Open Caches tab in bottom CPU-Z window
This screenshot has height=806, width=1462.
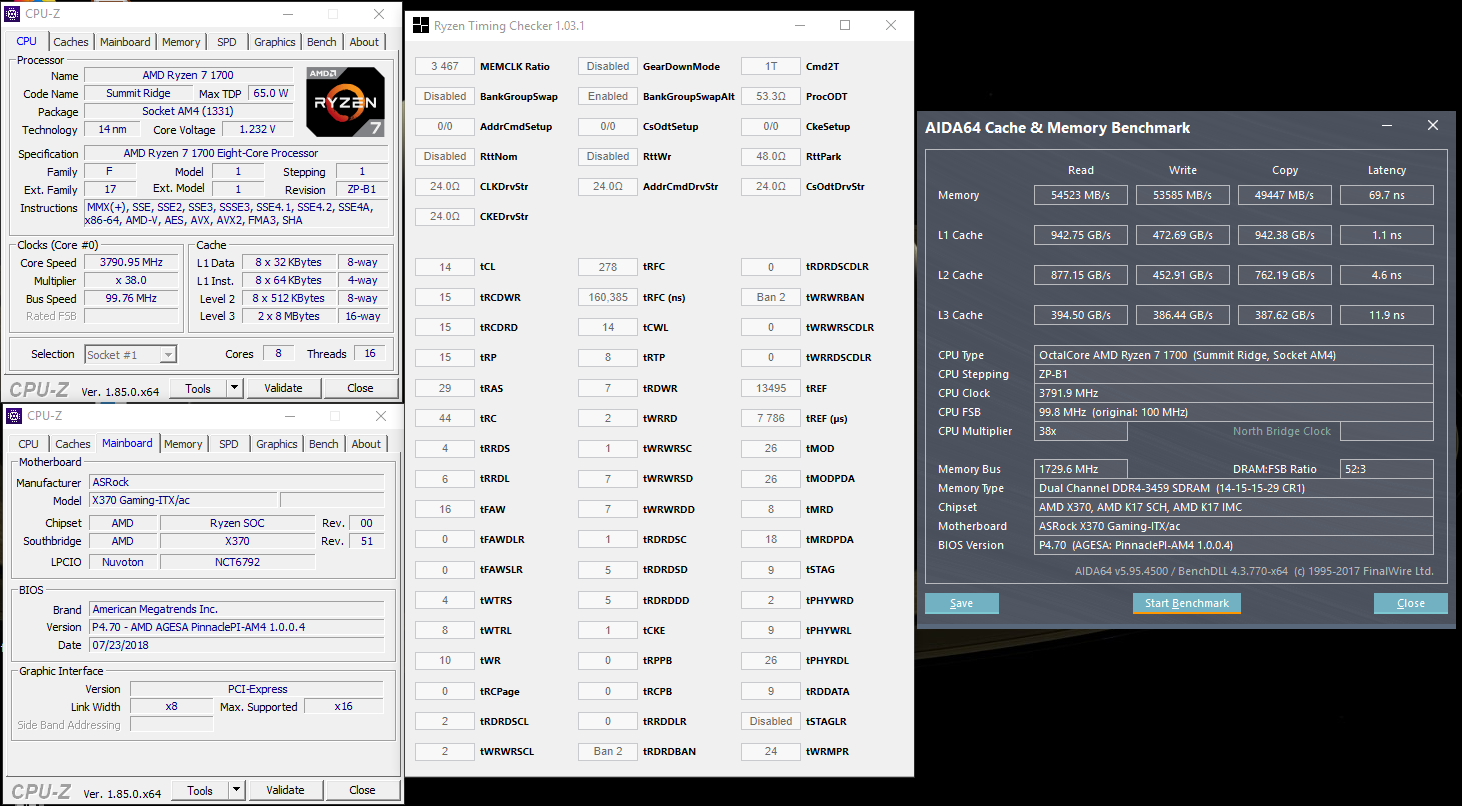pos(73,444)
